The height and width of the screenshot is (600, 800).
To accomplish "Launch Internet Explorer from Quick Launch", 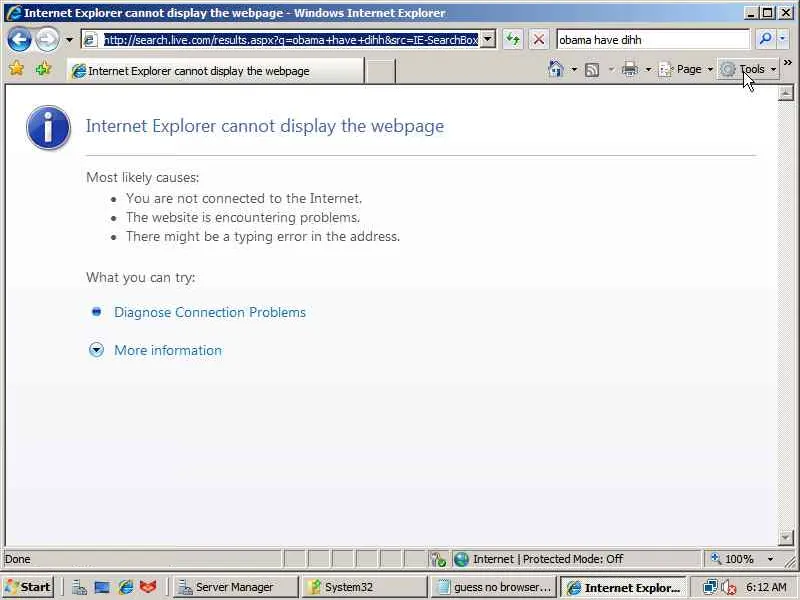I will coord(126,587).
